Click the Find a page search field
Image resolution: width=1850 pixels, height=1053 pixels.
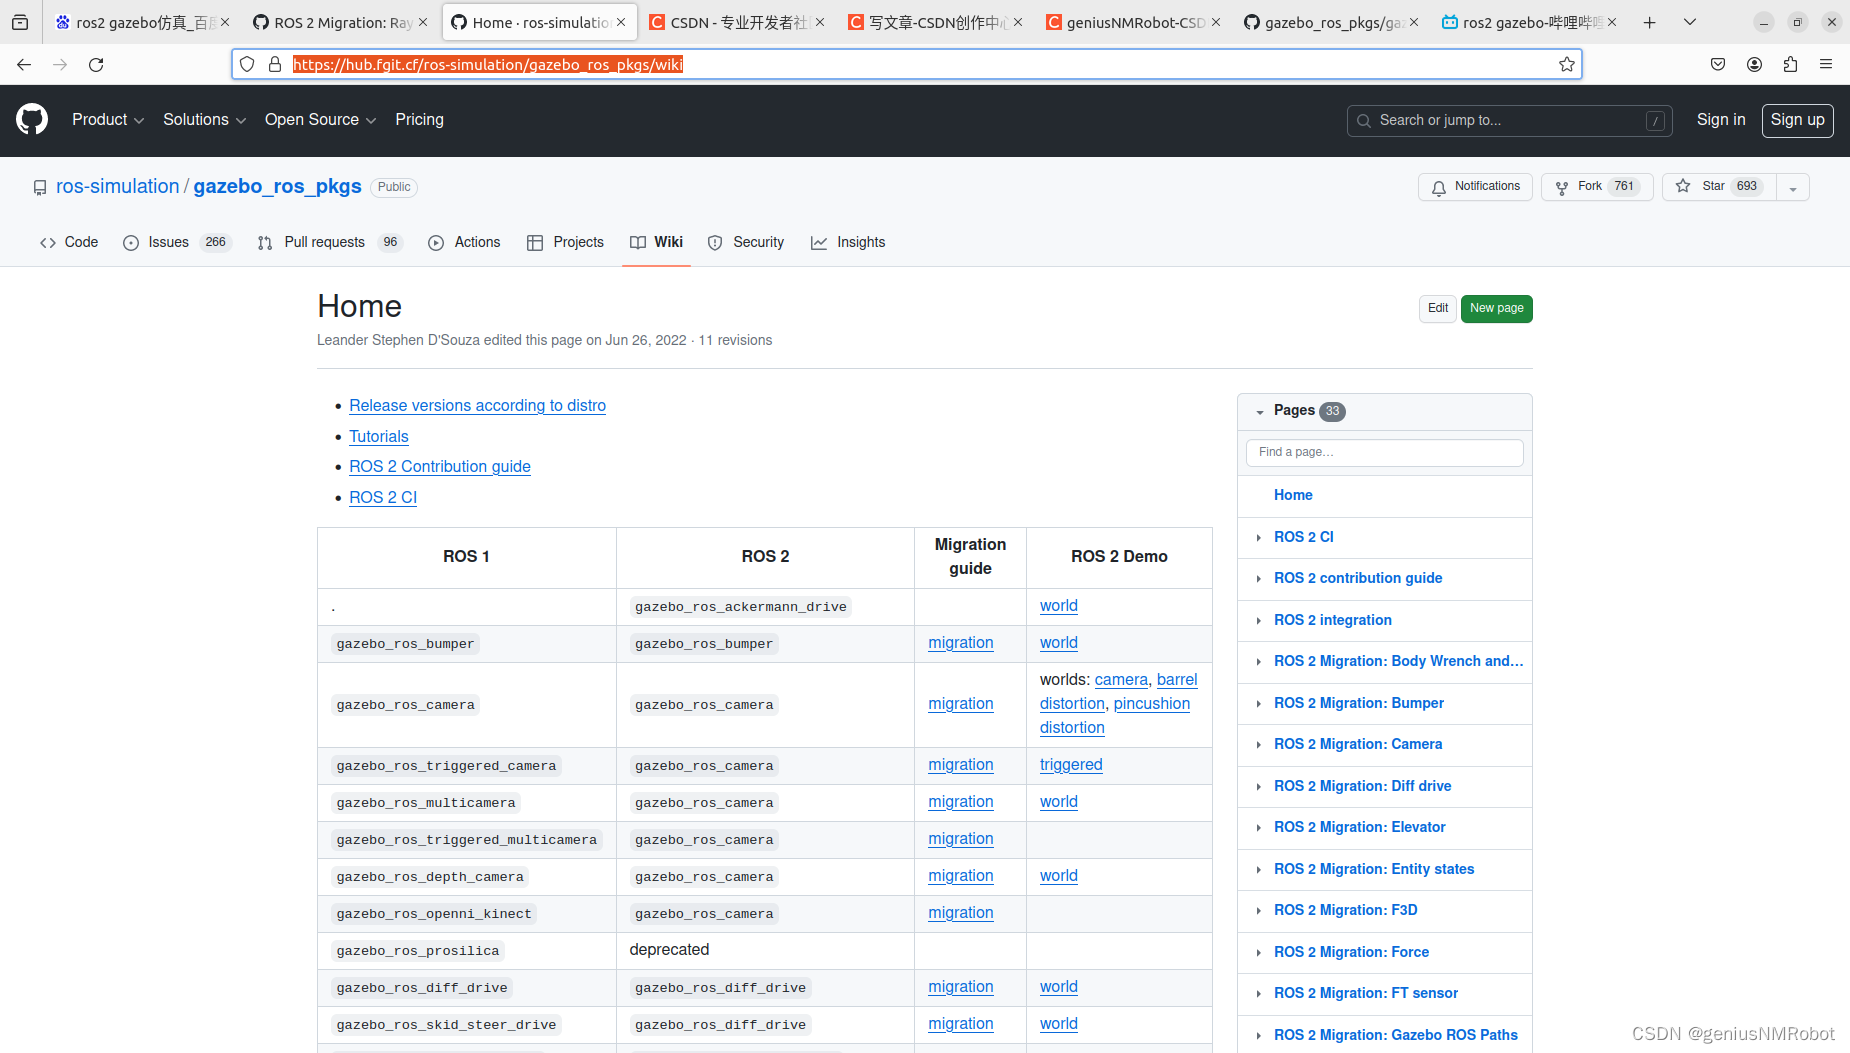[1384, 452]
